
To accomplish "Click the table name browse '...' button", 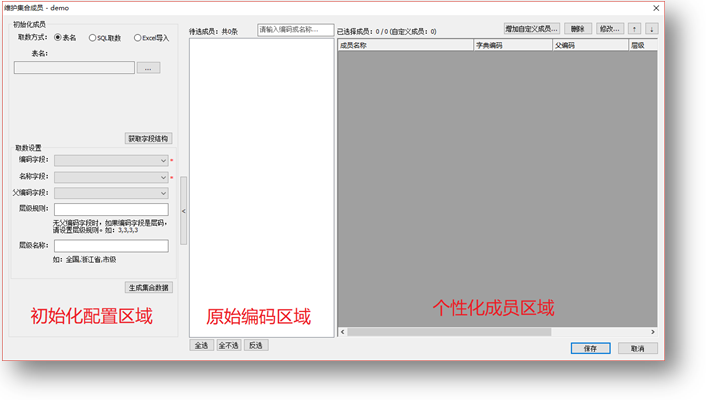I will (x=148, y=68).
